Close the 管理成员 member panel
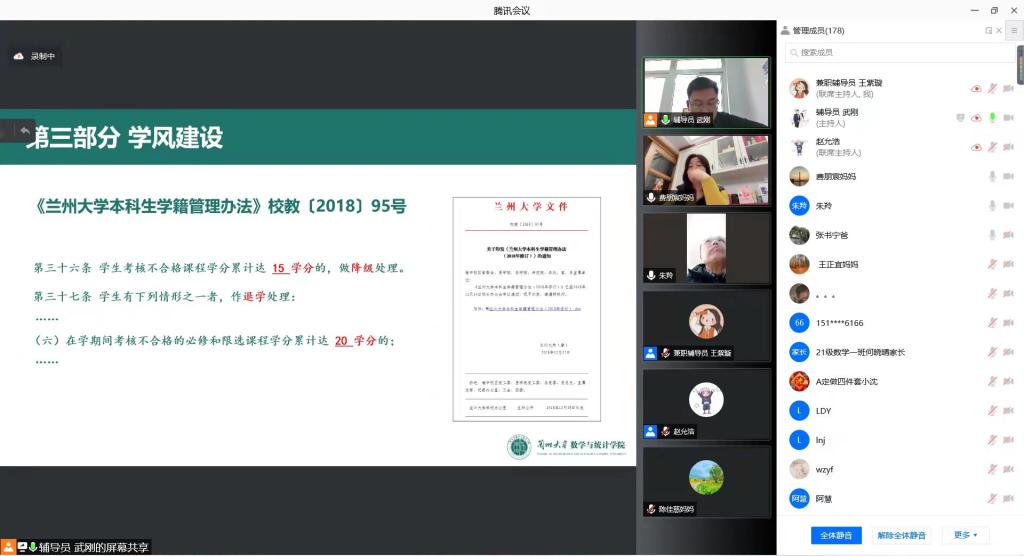 (1001, 31)
